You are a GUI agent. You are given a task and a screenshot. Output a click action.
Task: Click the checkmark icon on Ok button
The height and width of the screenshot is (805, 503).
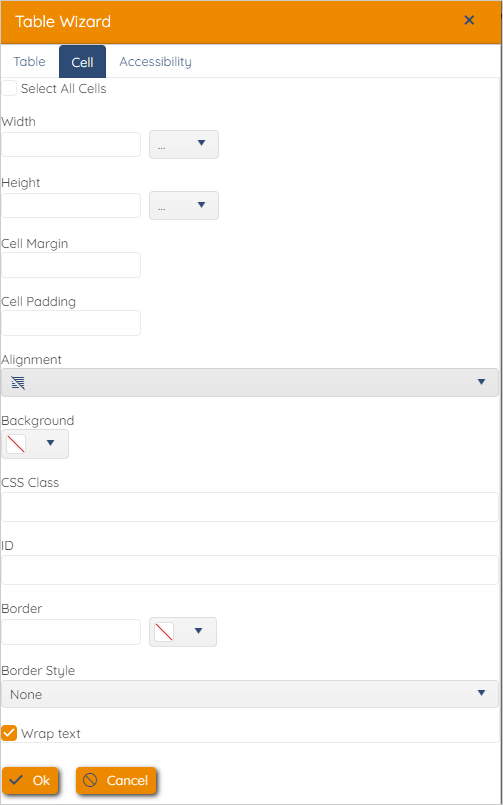(16, 780)
